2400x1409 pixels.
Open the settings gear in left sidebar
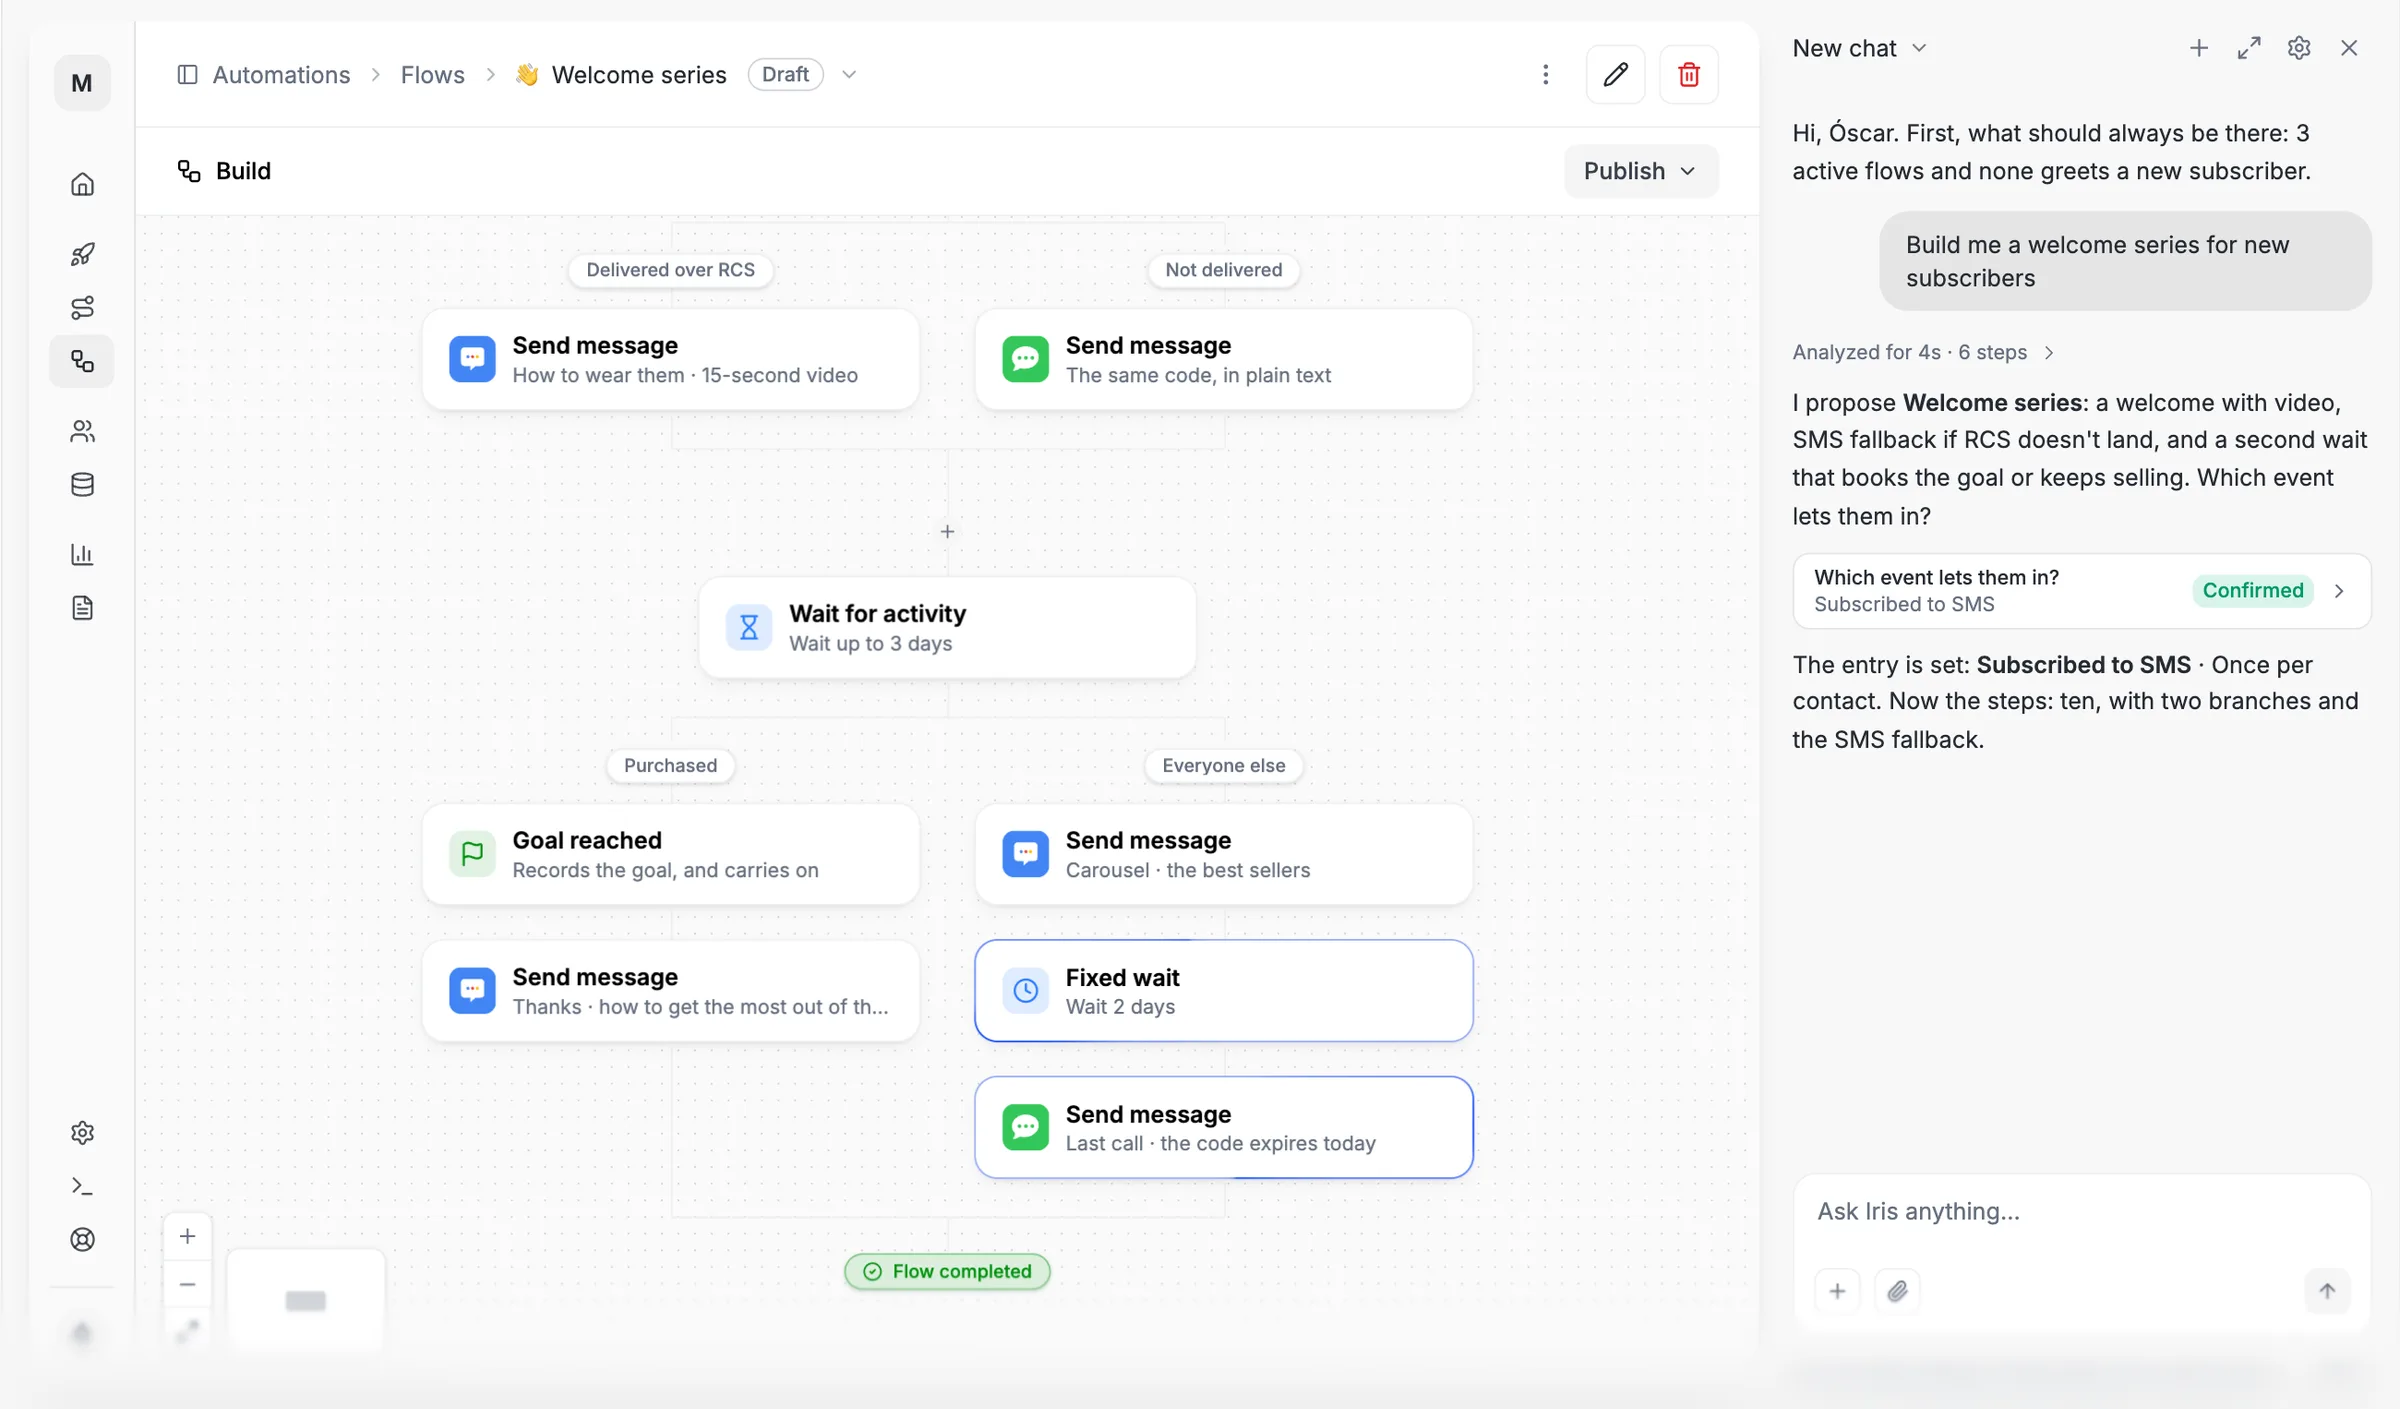click(82, 1133)
